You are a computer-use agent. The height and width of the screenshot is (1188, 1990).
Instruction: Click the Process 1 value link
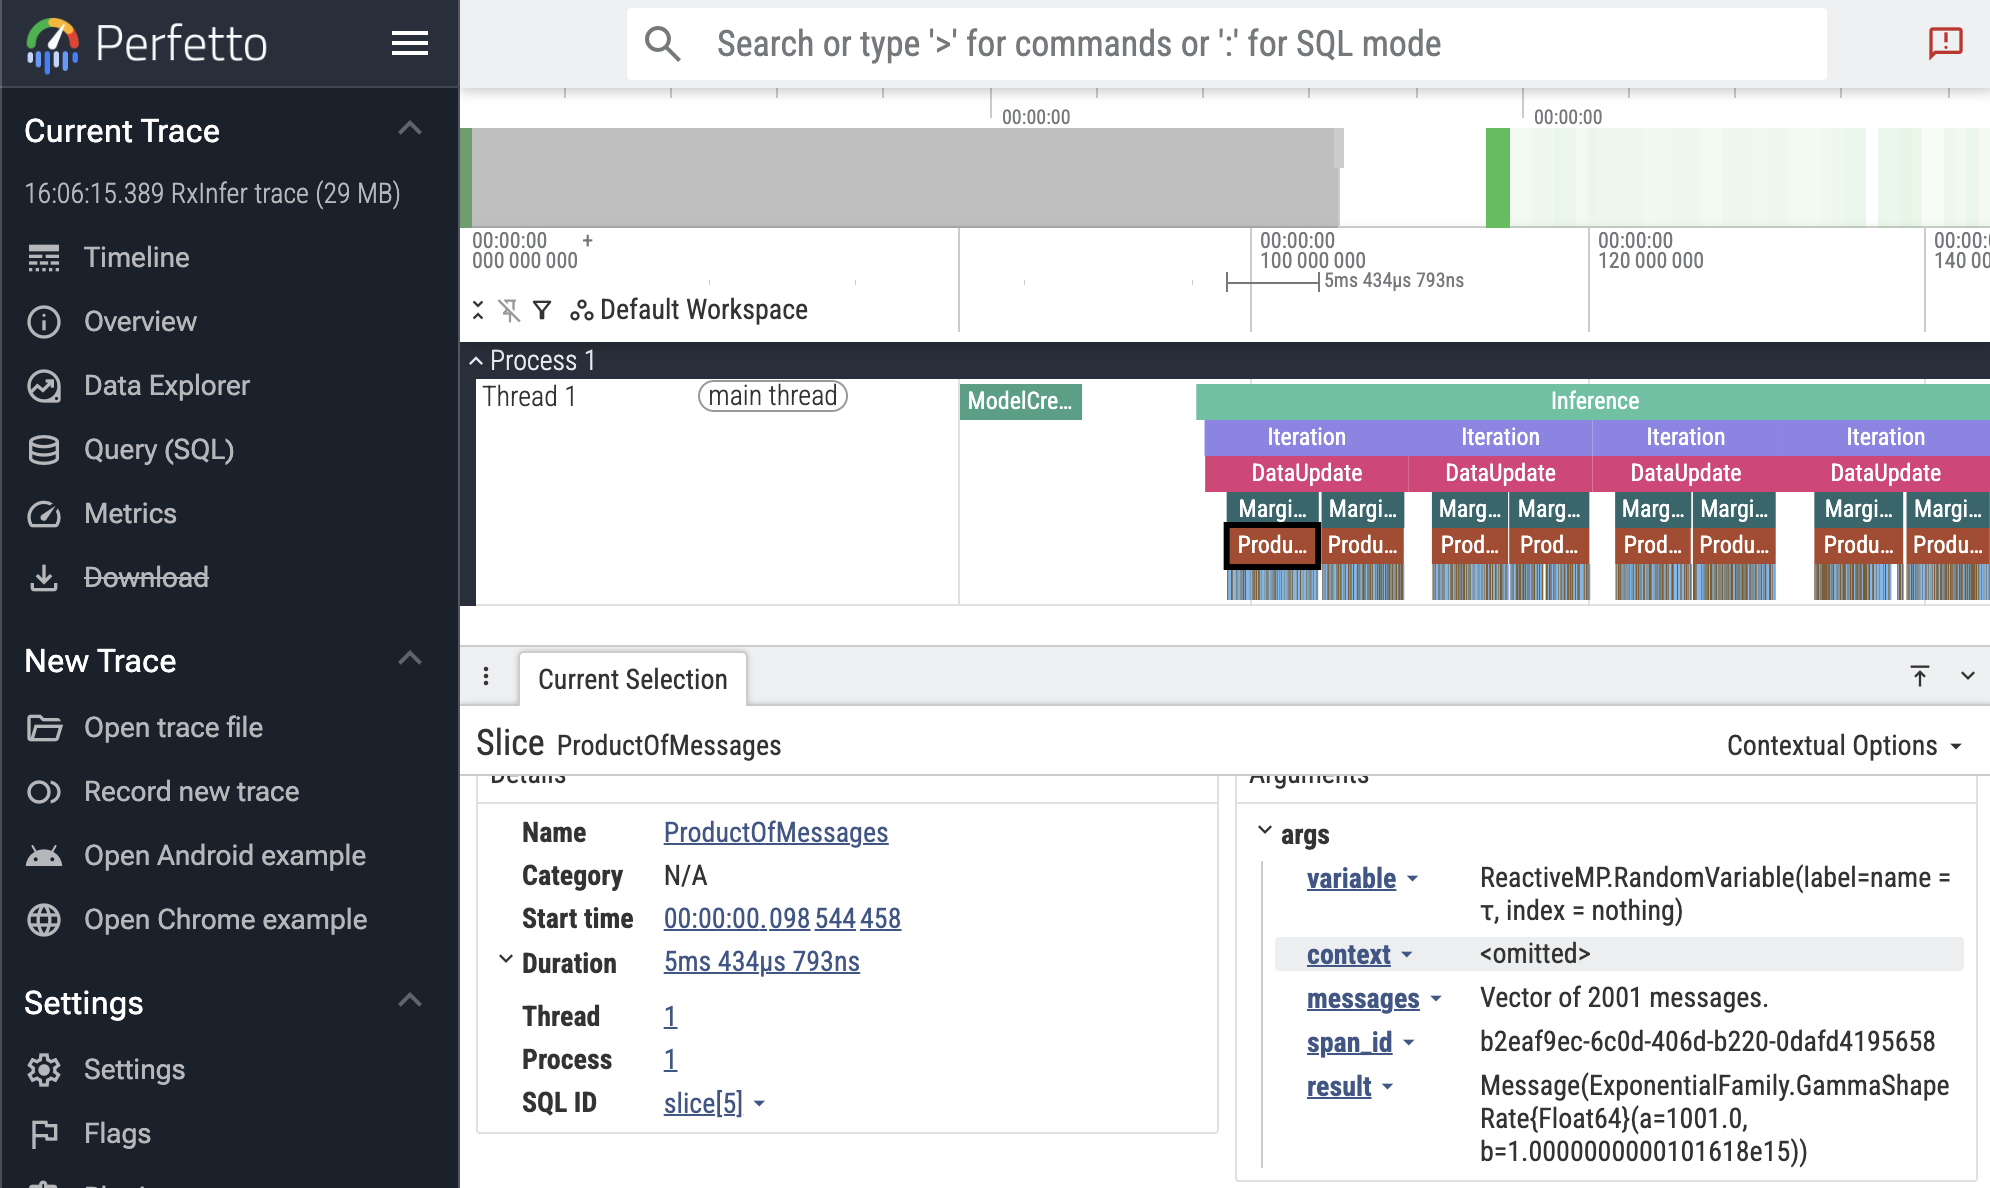coord(670,1060)
